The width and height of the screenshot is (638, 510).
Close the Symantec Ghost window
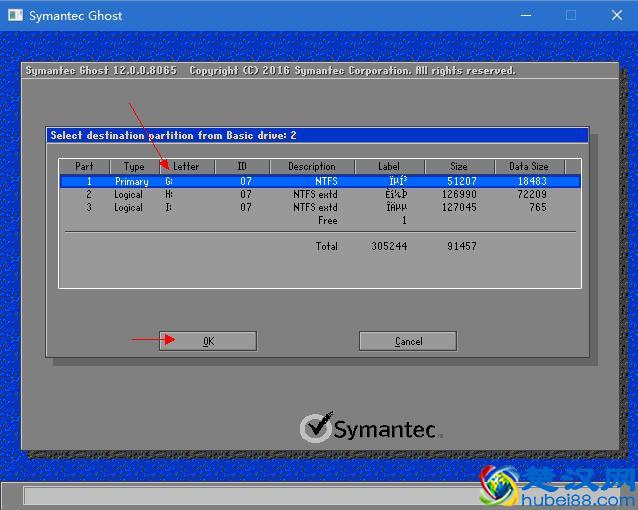coord(614,15)
